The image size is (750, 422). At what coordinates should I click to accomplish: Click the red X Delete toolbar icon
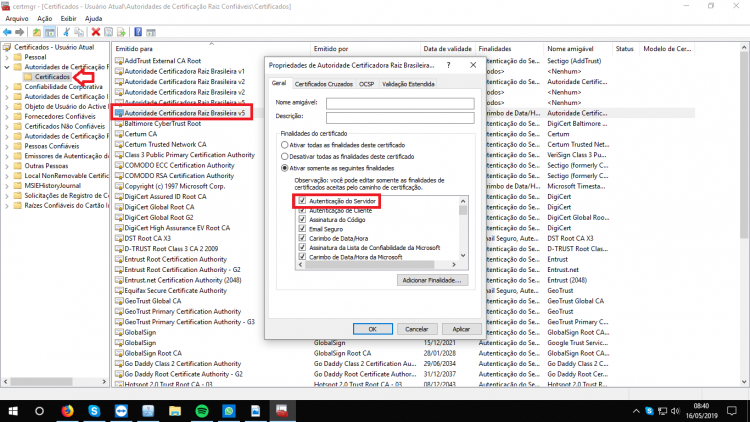(x=96, y=32)
